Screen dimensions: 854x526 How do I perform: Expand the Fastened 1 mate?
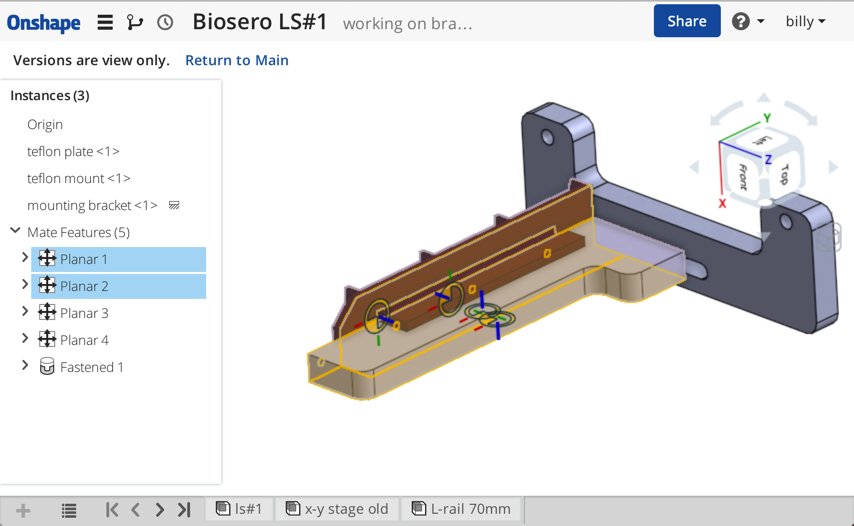25,365
